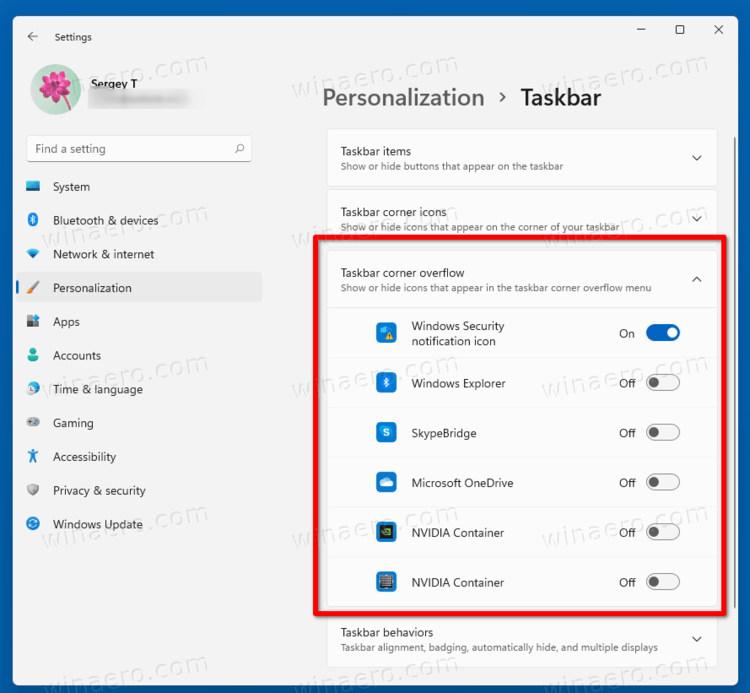This screenshot has height=693, width=750.
Task: Click the Taskbar corner overflow heading
Action: pyautogui.click(x=402, y=273)
